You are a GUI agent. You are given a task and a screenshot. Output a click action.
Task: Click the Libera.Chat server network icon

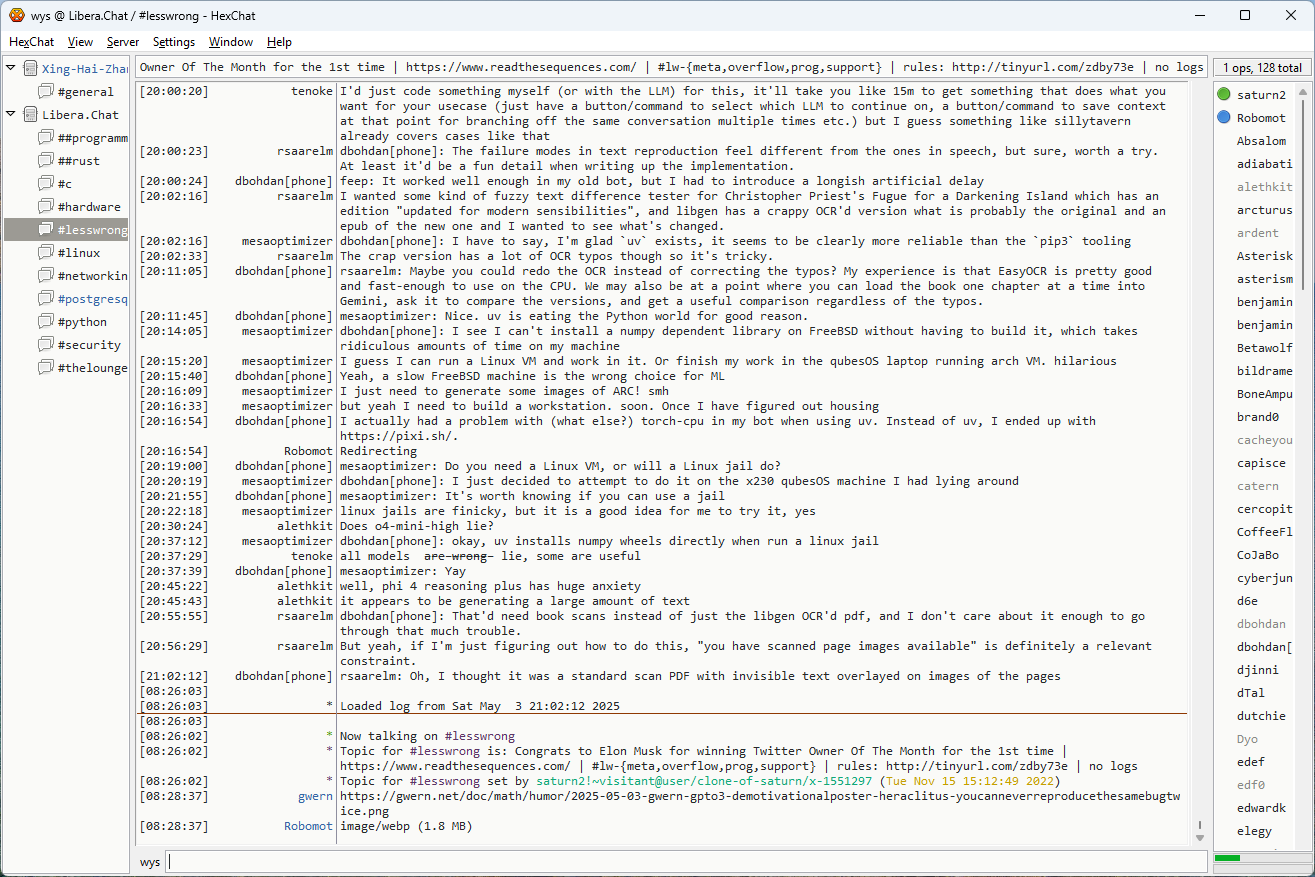(30, 115)
